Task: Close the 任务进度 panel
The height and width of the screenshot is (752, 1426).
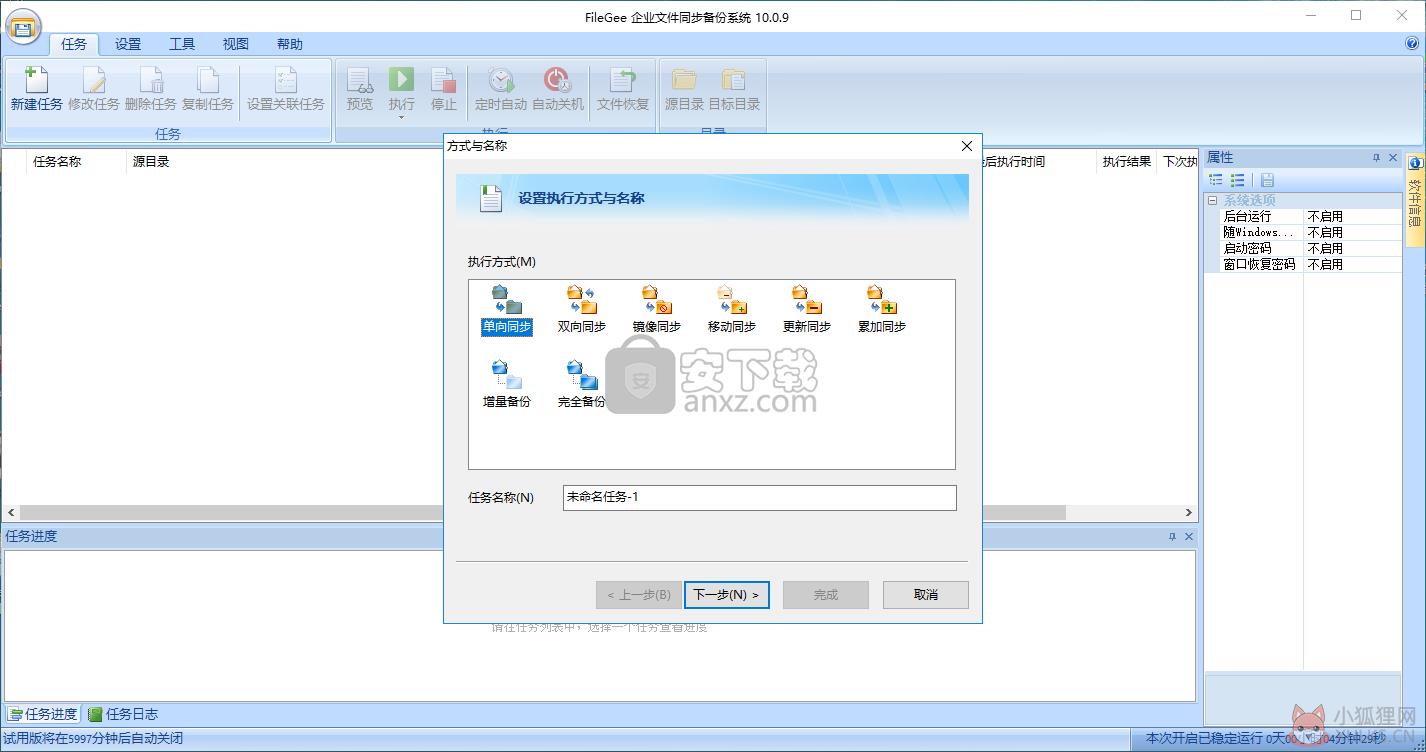Action: click(x=1189, y=536)
